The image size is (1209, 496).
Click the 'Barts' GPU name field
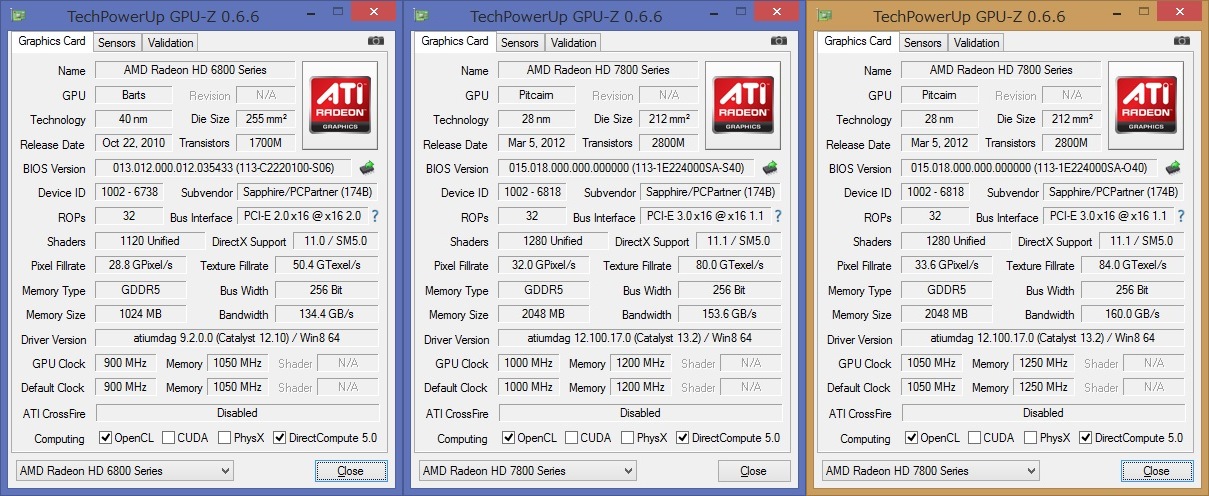[133, 95]
